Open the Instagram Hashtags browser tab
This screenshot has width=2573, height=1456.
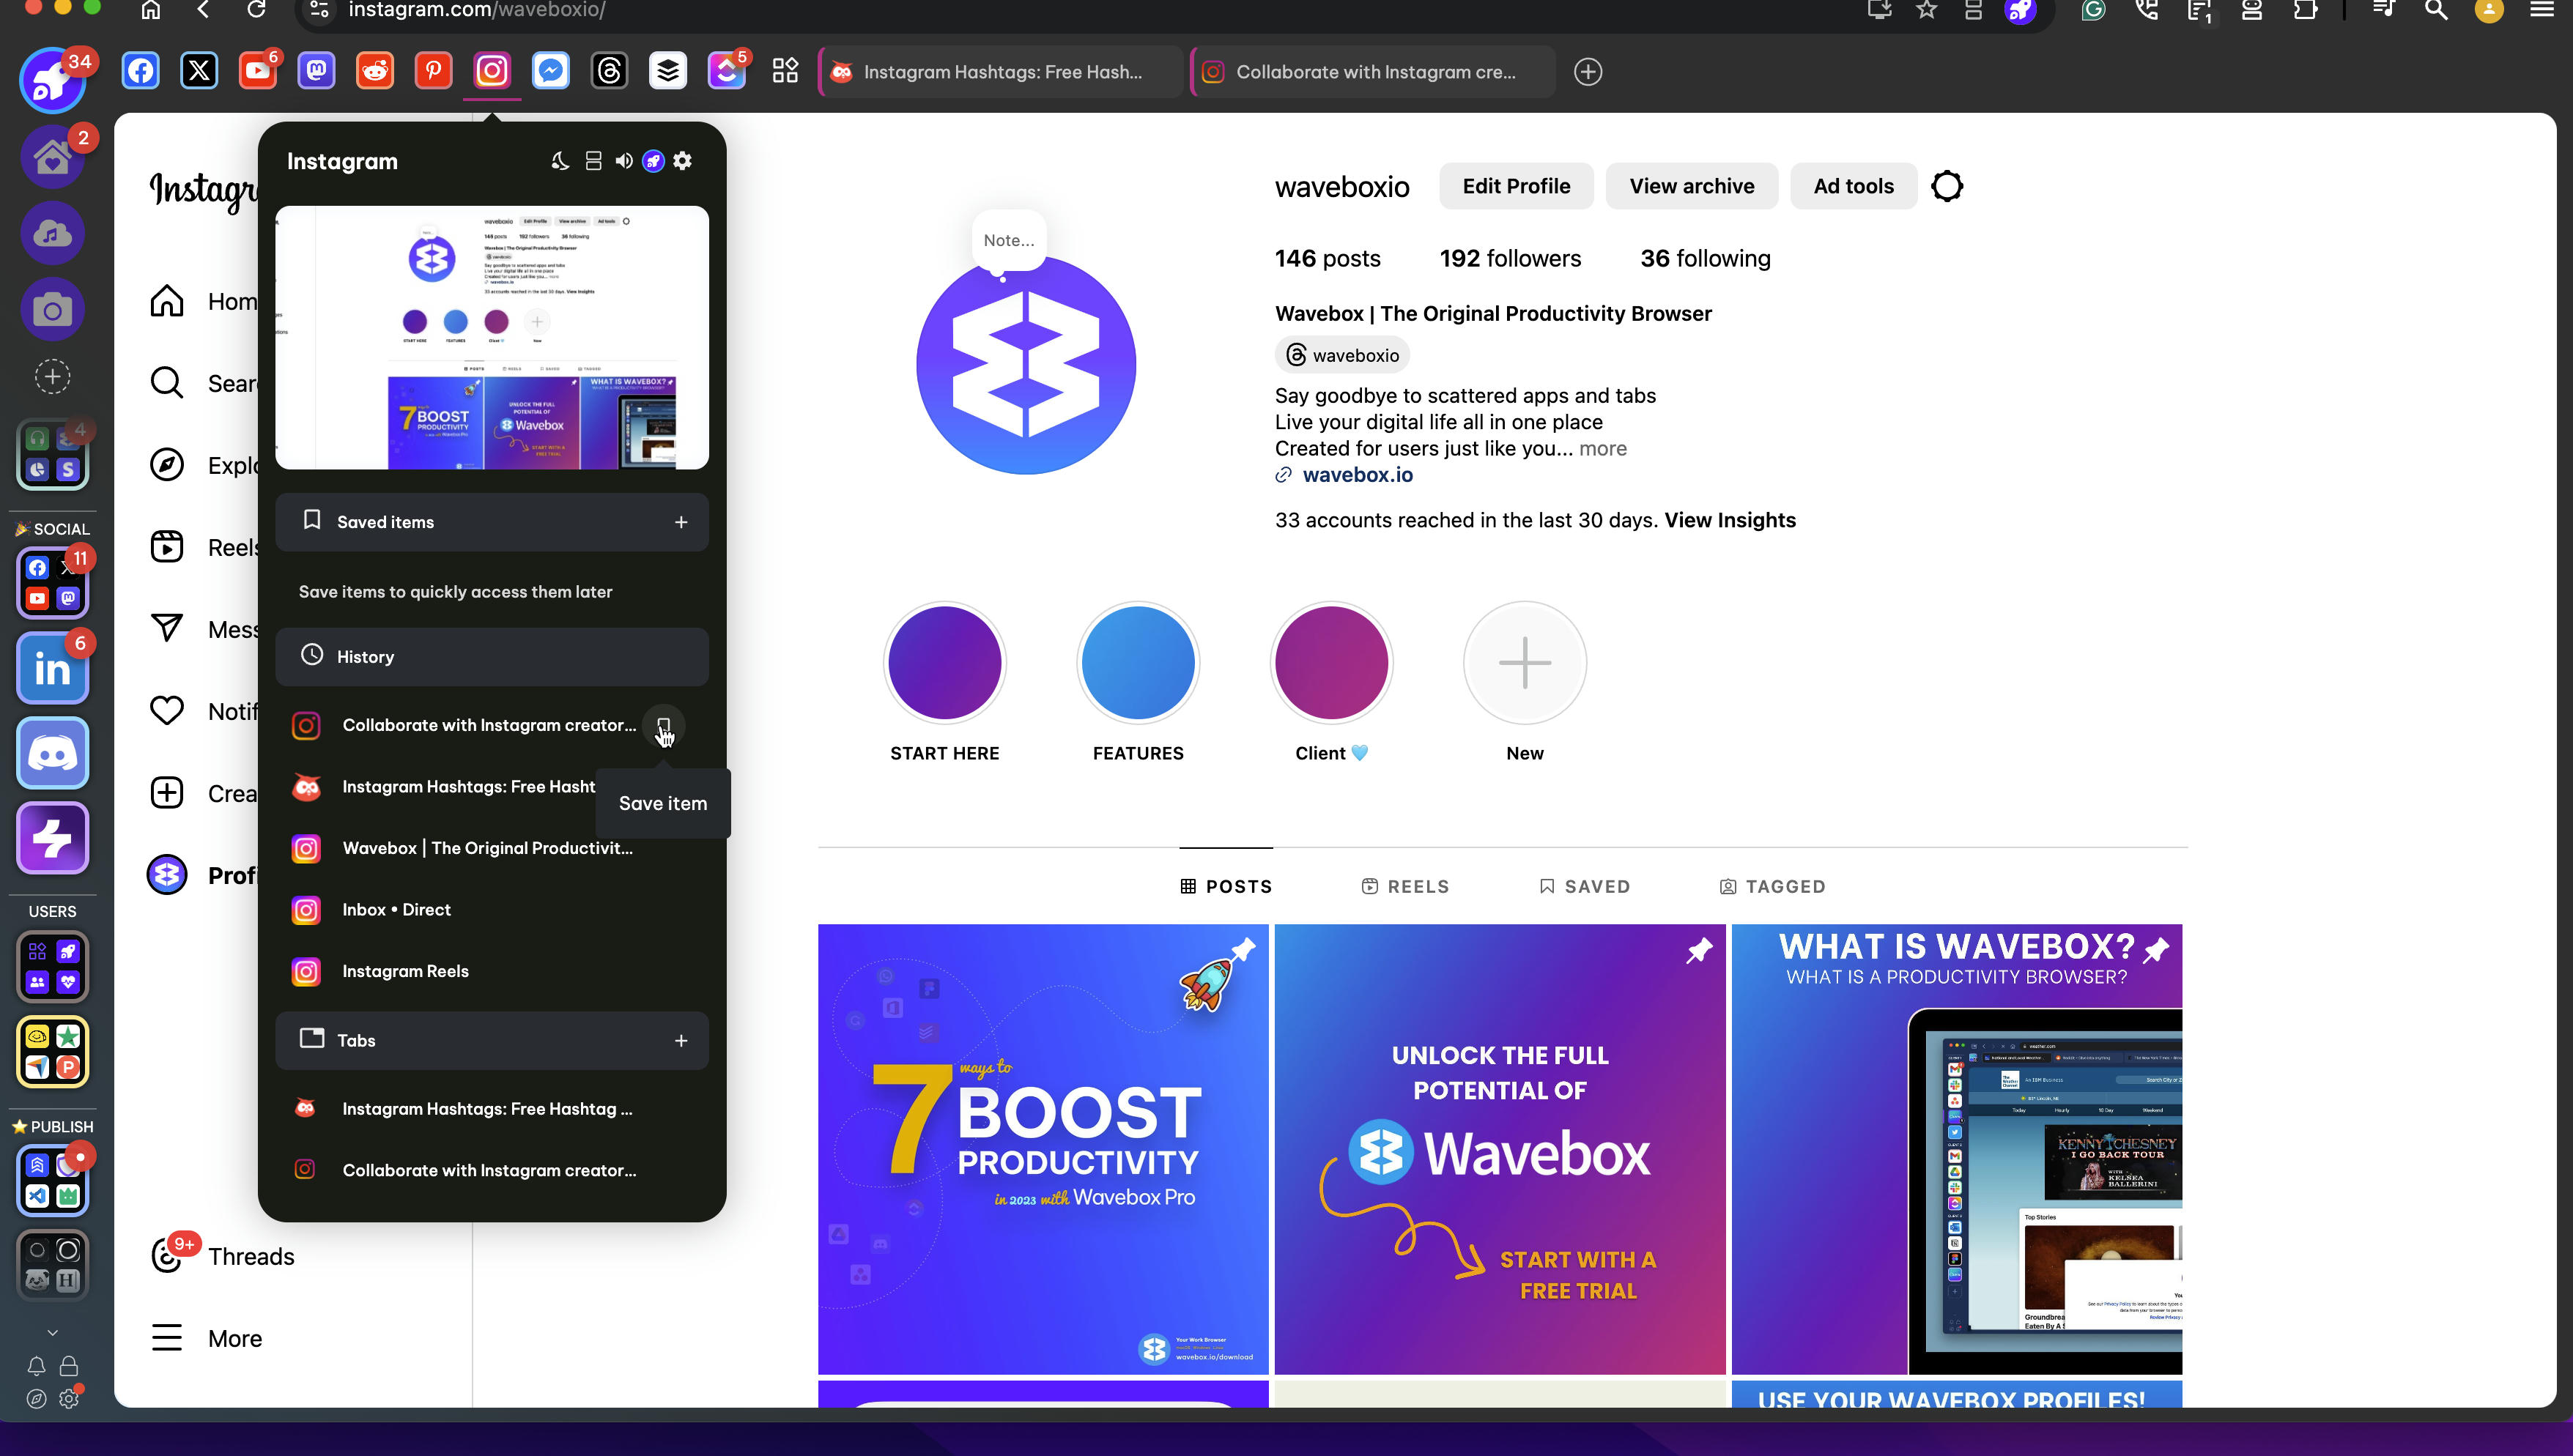pyautogui.click(x=1000, y=72)
